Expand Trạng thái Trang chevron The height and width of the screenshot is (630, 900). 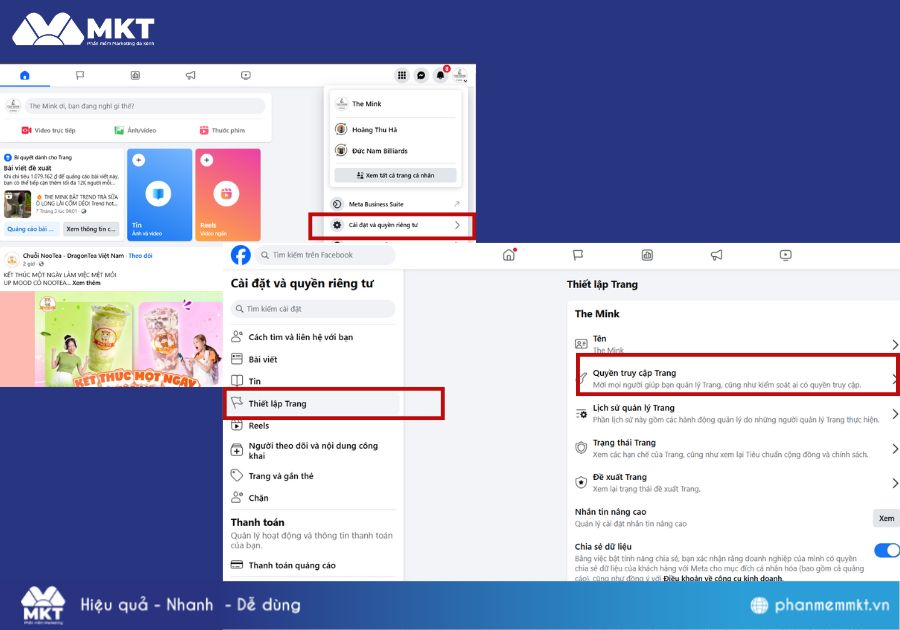pyautogui.click(x=894, y=448)
